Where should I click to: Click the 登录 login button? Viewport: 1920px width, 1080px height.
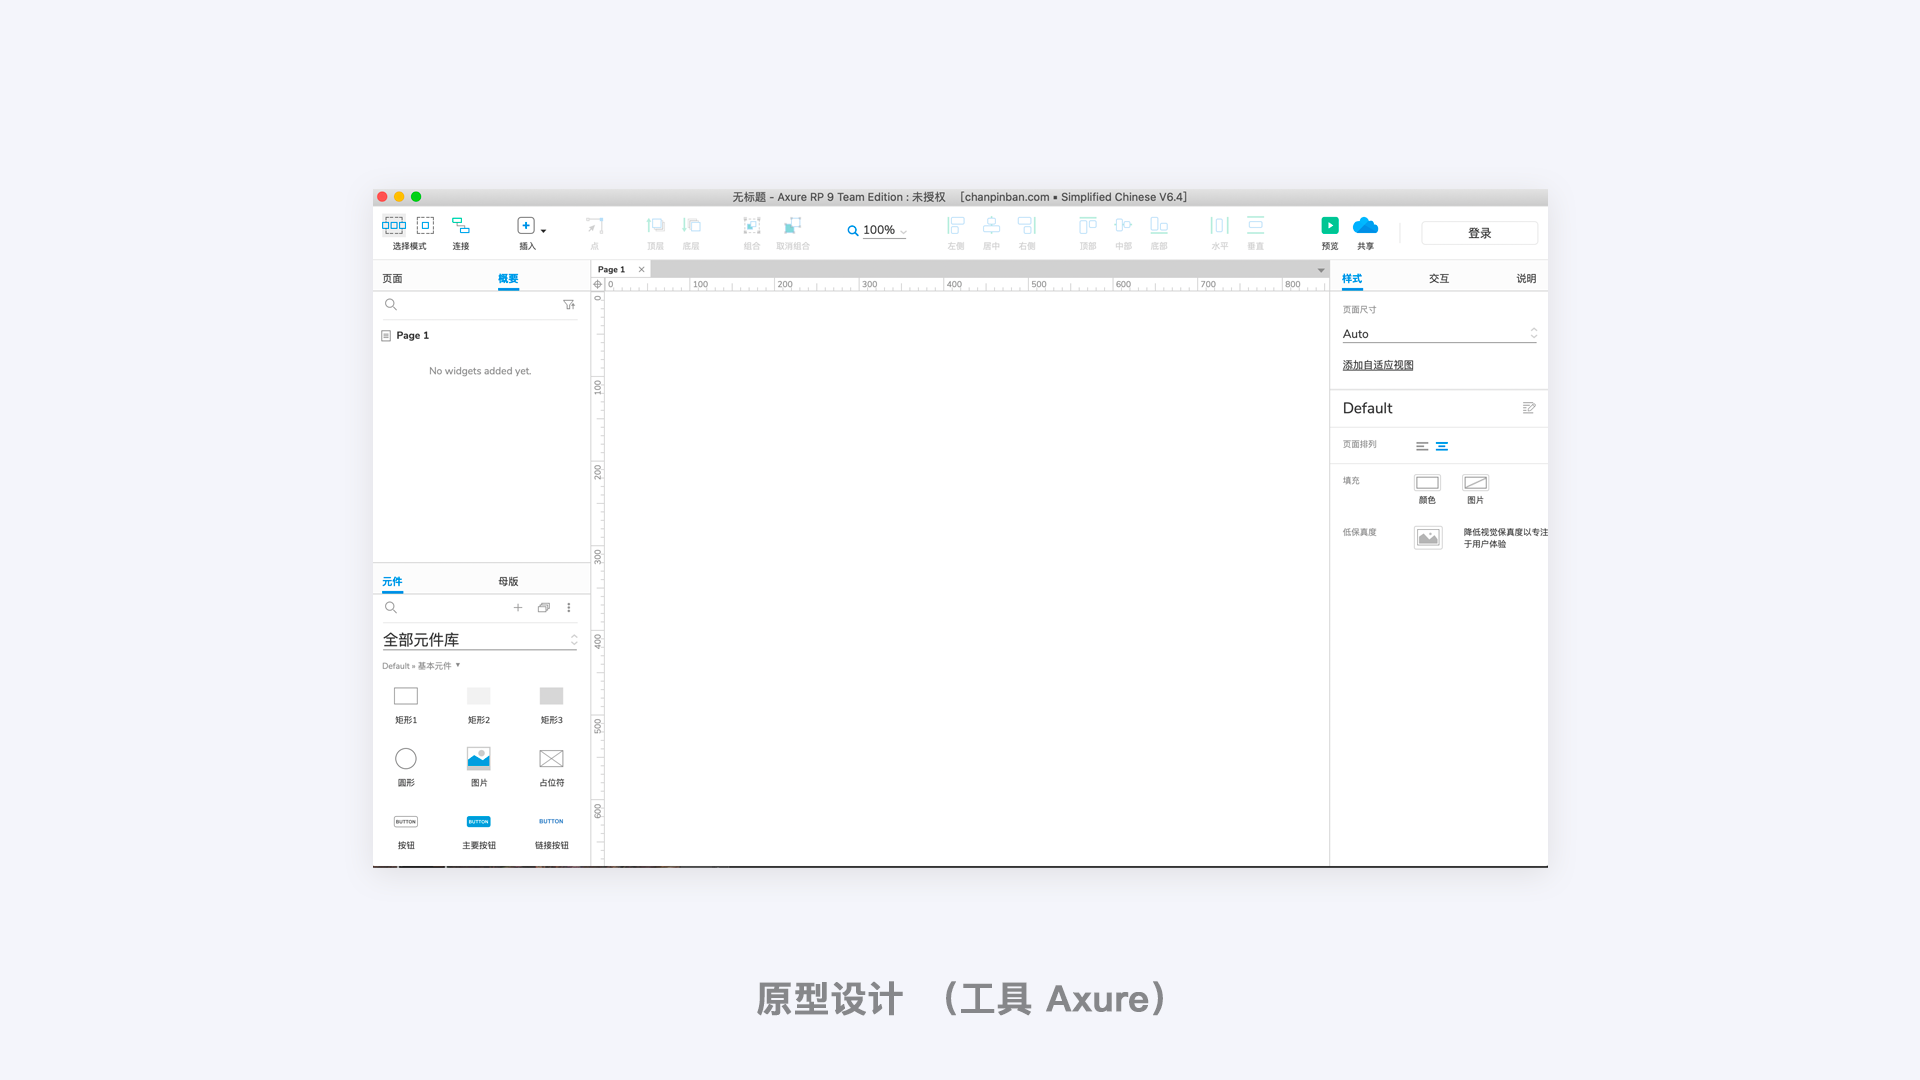click(1480, 233)
